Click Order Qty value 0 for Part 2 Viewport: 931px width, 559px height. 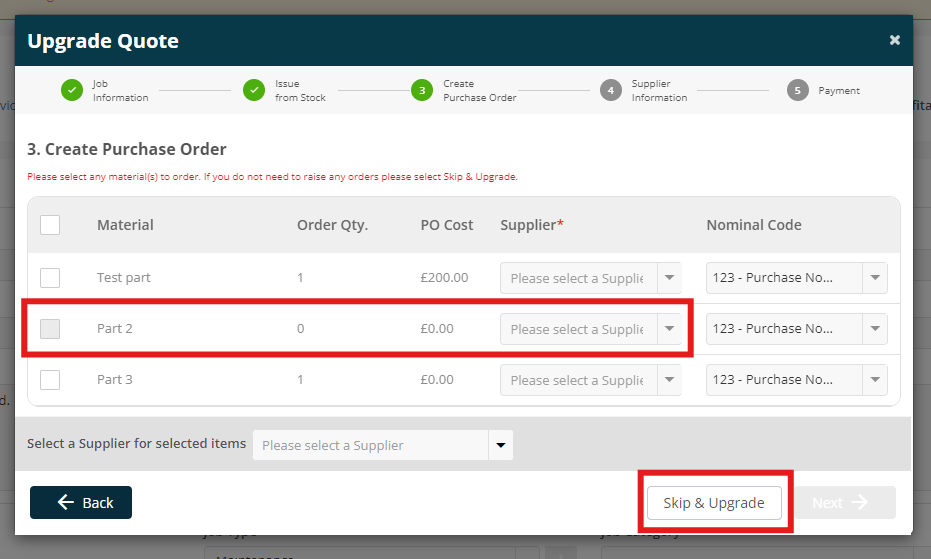tap(300, 329)
